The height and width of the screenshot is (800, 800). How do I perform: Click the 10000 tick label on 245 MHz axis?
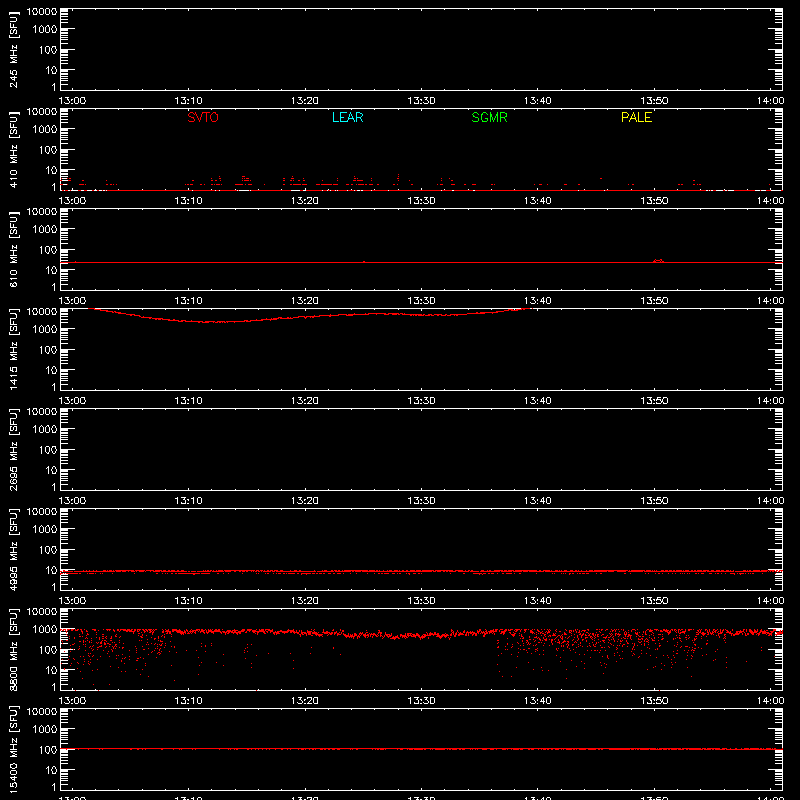click(x=42, y=12)
